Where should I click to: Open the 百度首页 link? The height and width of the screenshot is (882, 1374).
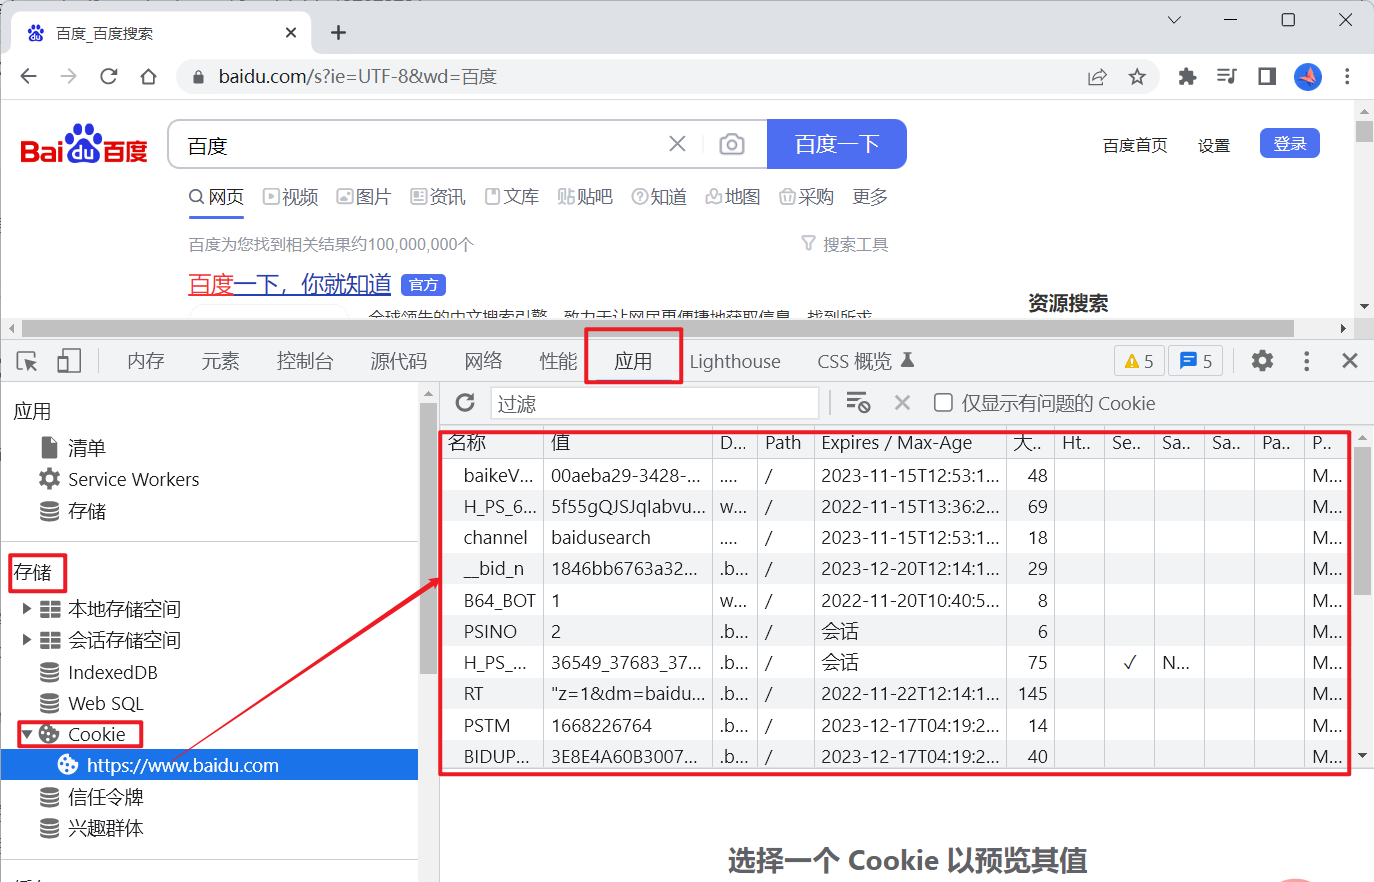(1135, 145)
